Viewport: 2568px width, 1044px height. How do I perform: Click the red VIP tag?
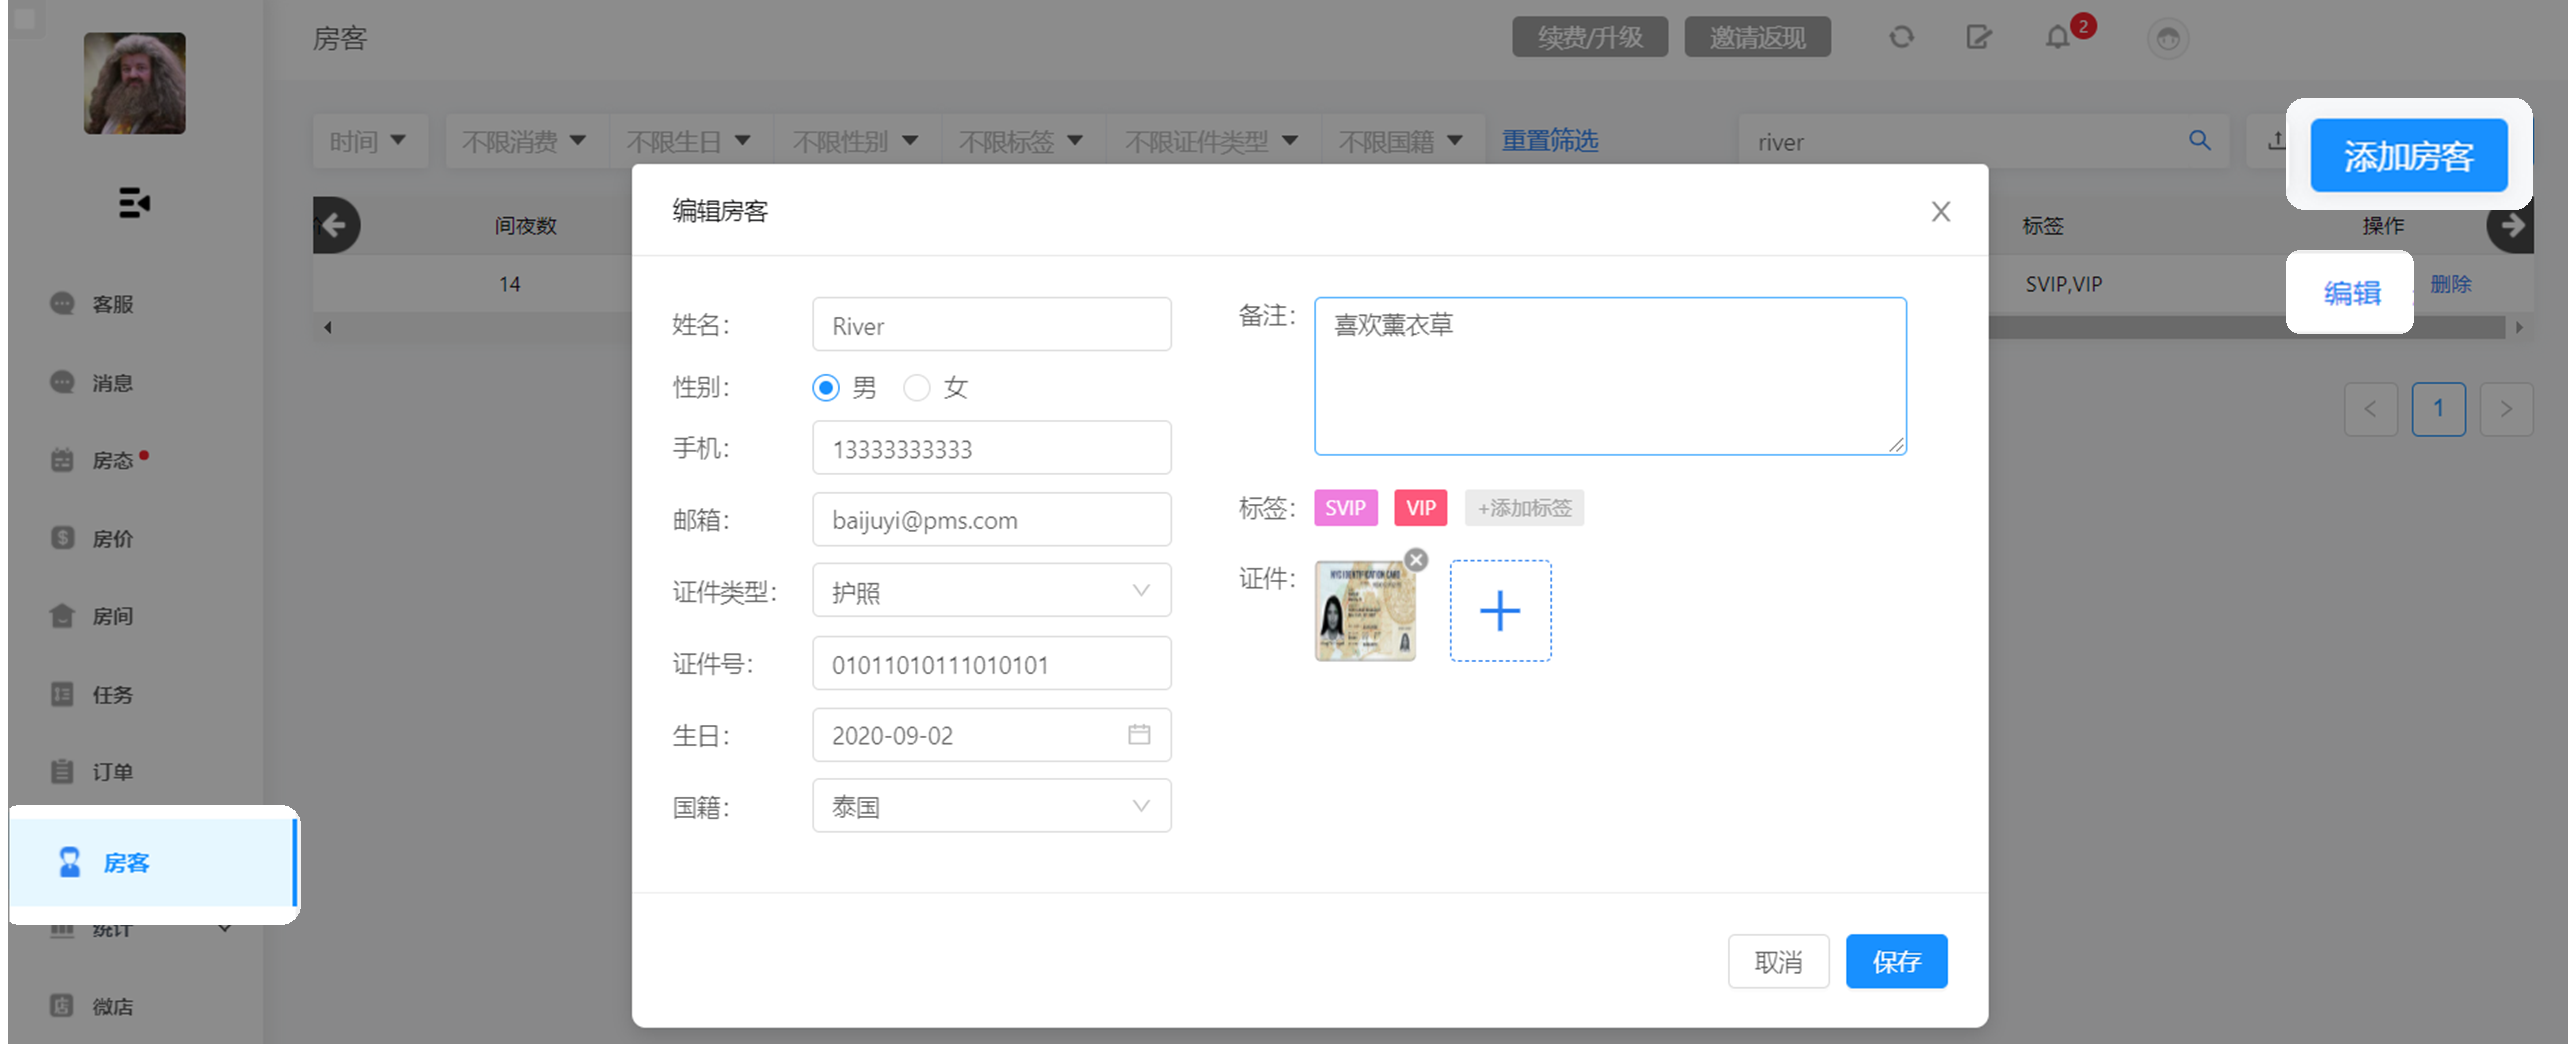pyautogui.click(x=1420, y=507)
